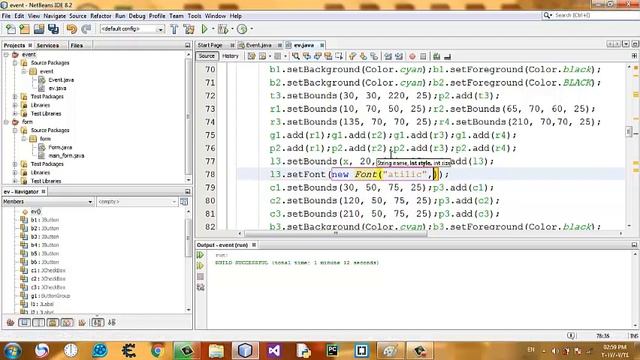Click the Debug Project toolbar icon
This screenshot has height=360, width=640.
(x=223, y=29)
